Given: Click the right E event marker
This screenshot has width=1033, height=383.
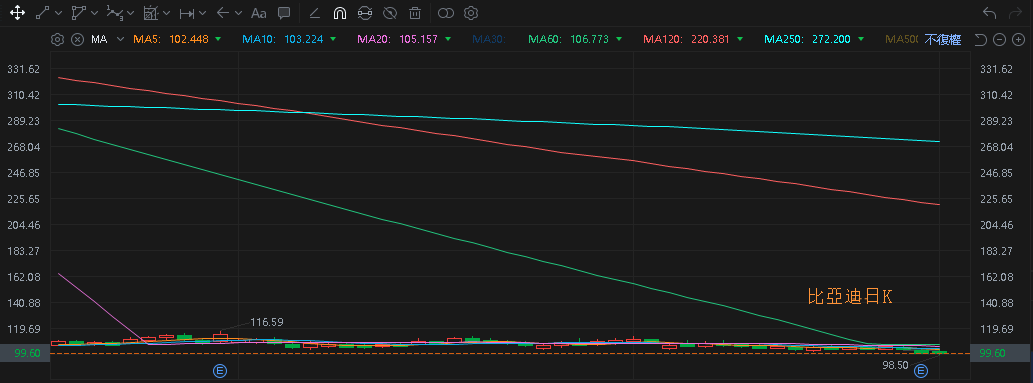Looking at the screenshot, I should click(920, 372).
